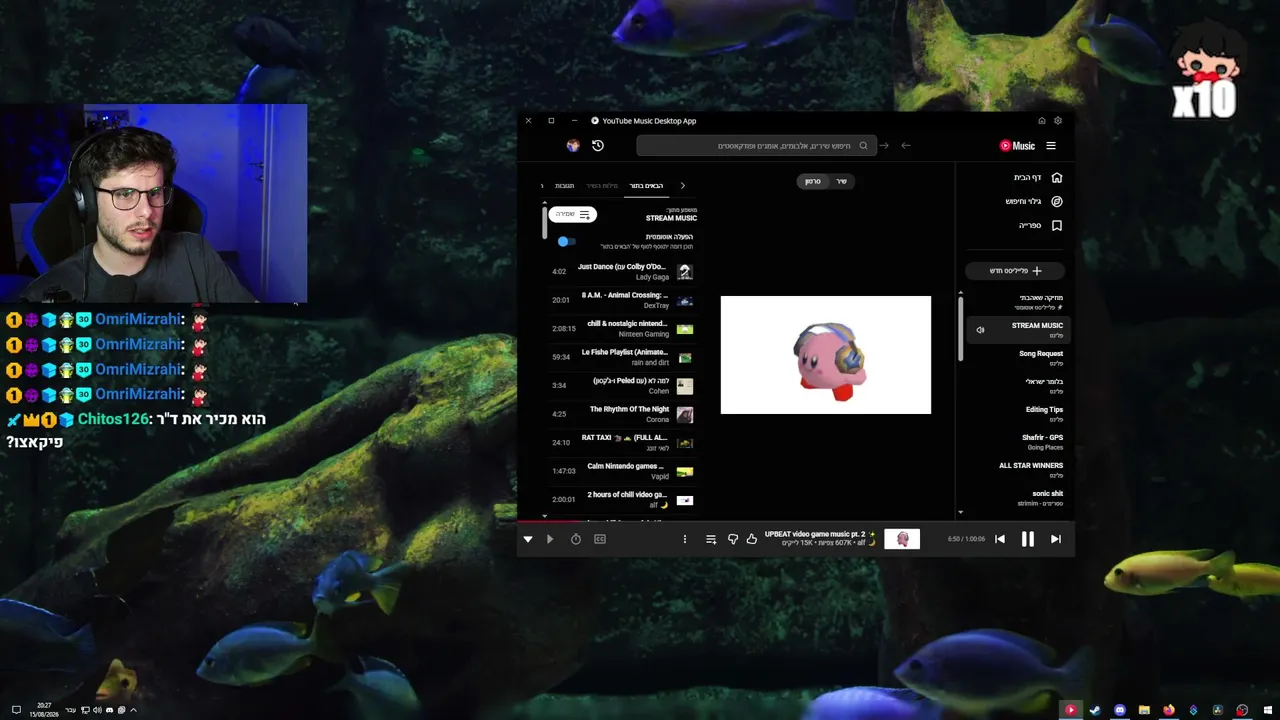Play chill & nostalgic nintendo by Ninteen Gaming
Image resolution: width=1280 pixels, height=720 pixels.
coord(621,329)
